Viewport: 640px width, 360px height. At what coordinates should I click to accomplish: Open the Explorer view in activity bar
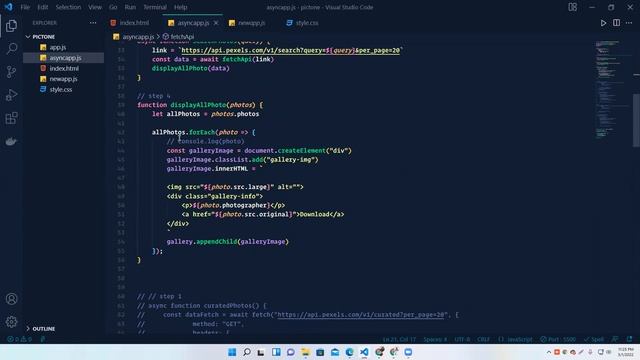click(x=11, y=26)
